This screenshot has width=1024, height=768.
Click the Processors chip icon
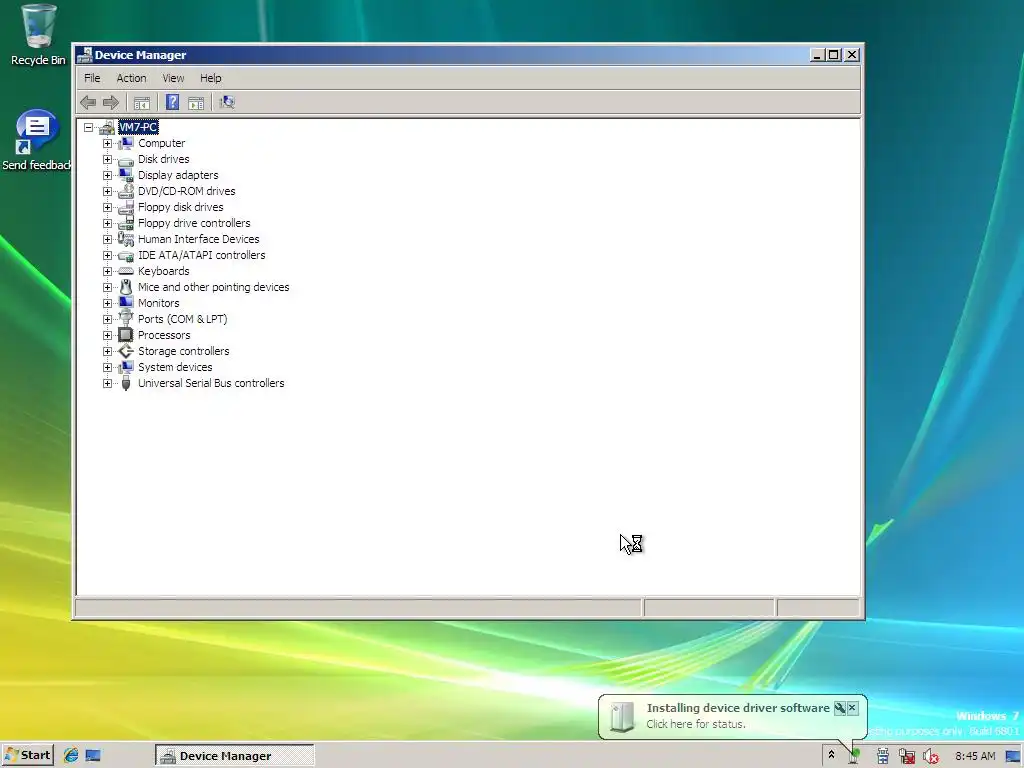pos(126,335)
